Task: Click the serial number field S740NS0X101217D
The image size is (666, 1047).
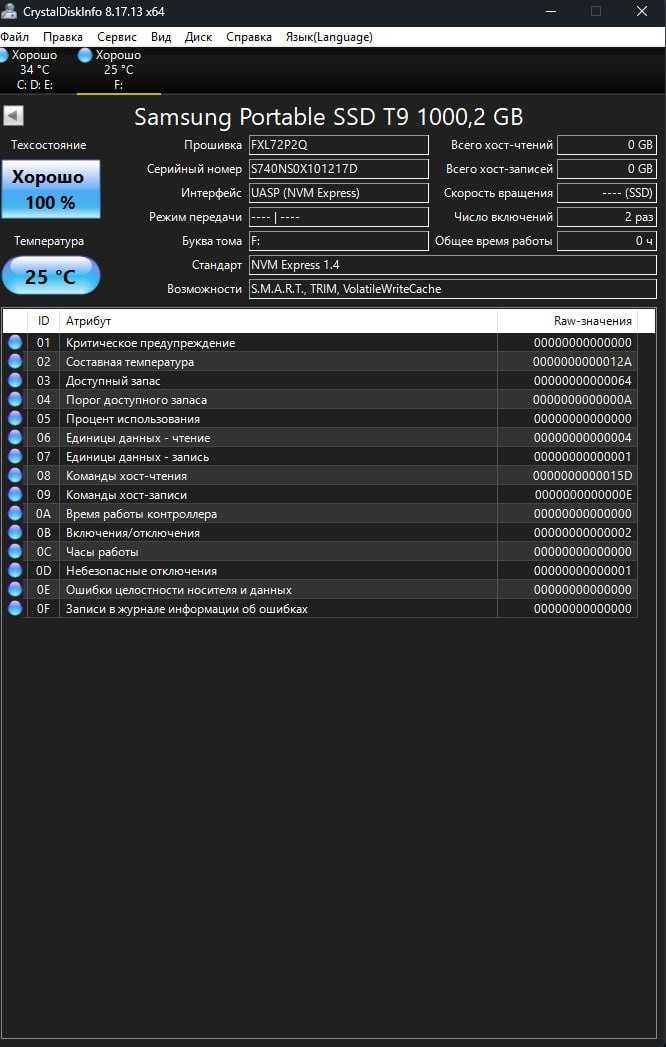Action: click(x=339, y=169)
